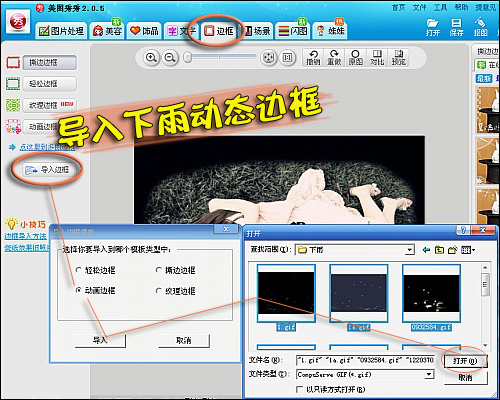Screen dimensions: 500x400
Task: Click the 撤销 undo icon
Action: tap(313, 58)
